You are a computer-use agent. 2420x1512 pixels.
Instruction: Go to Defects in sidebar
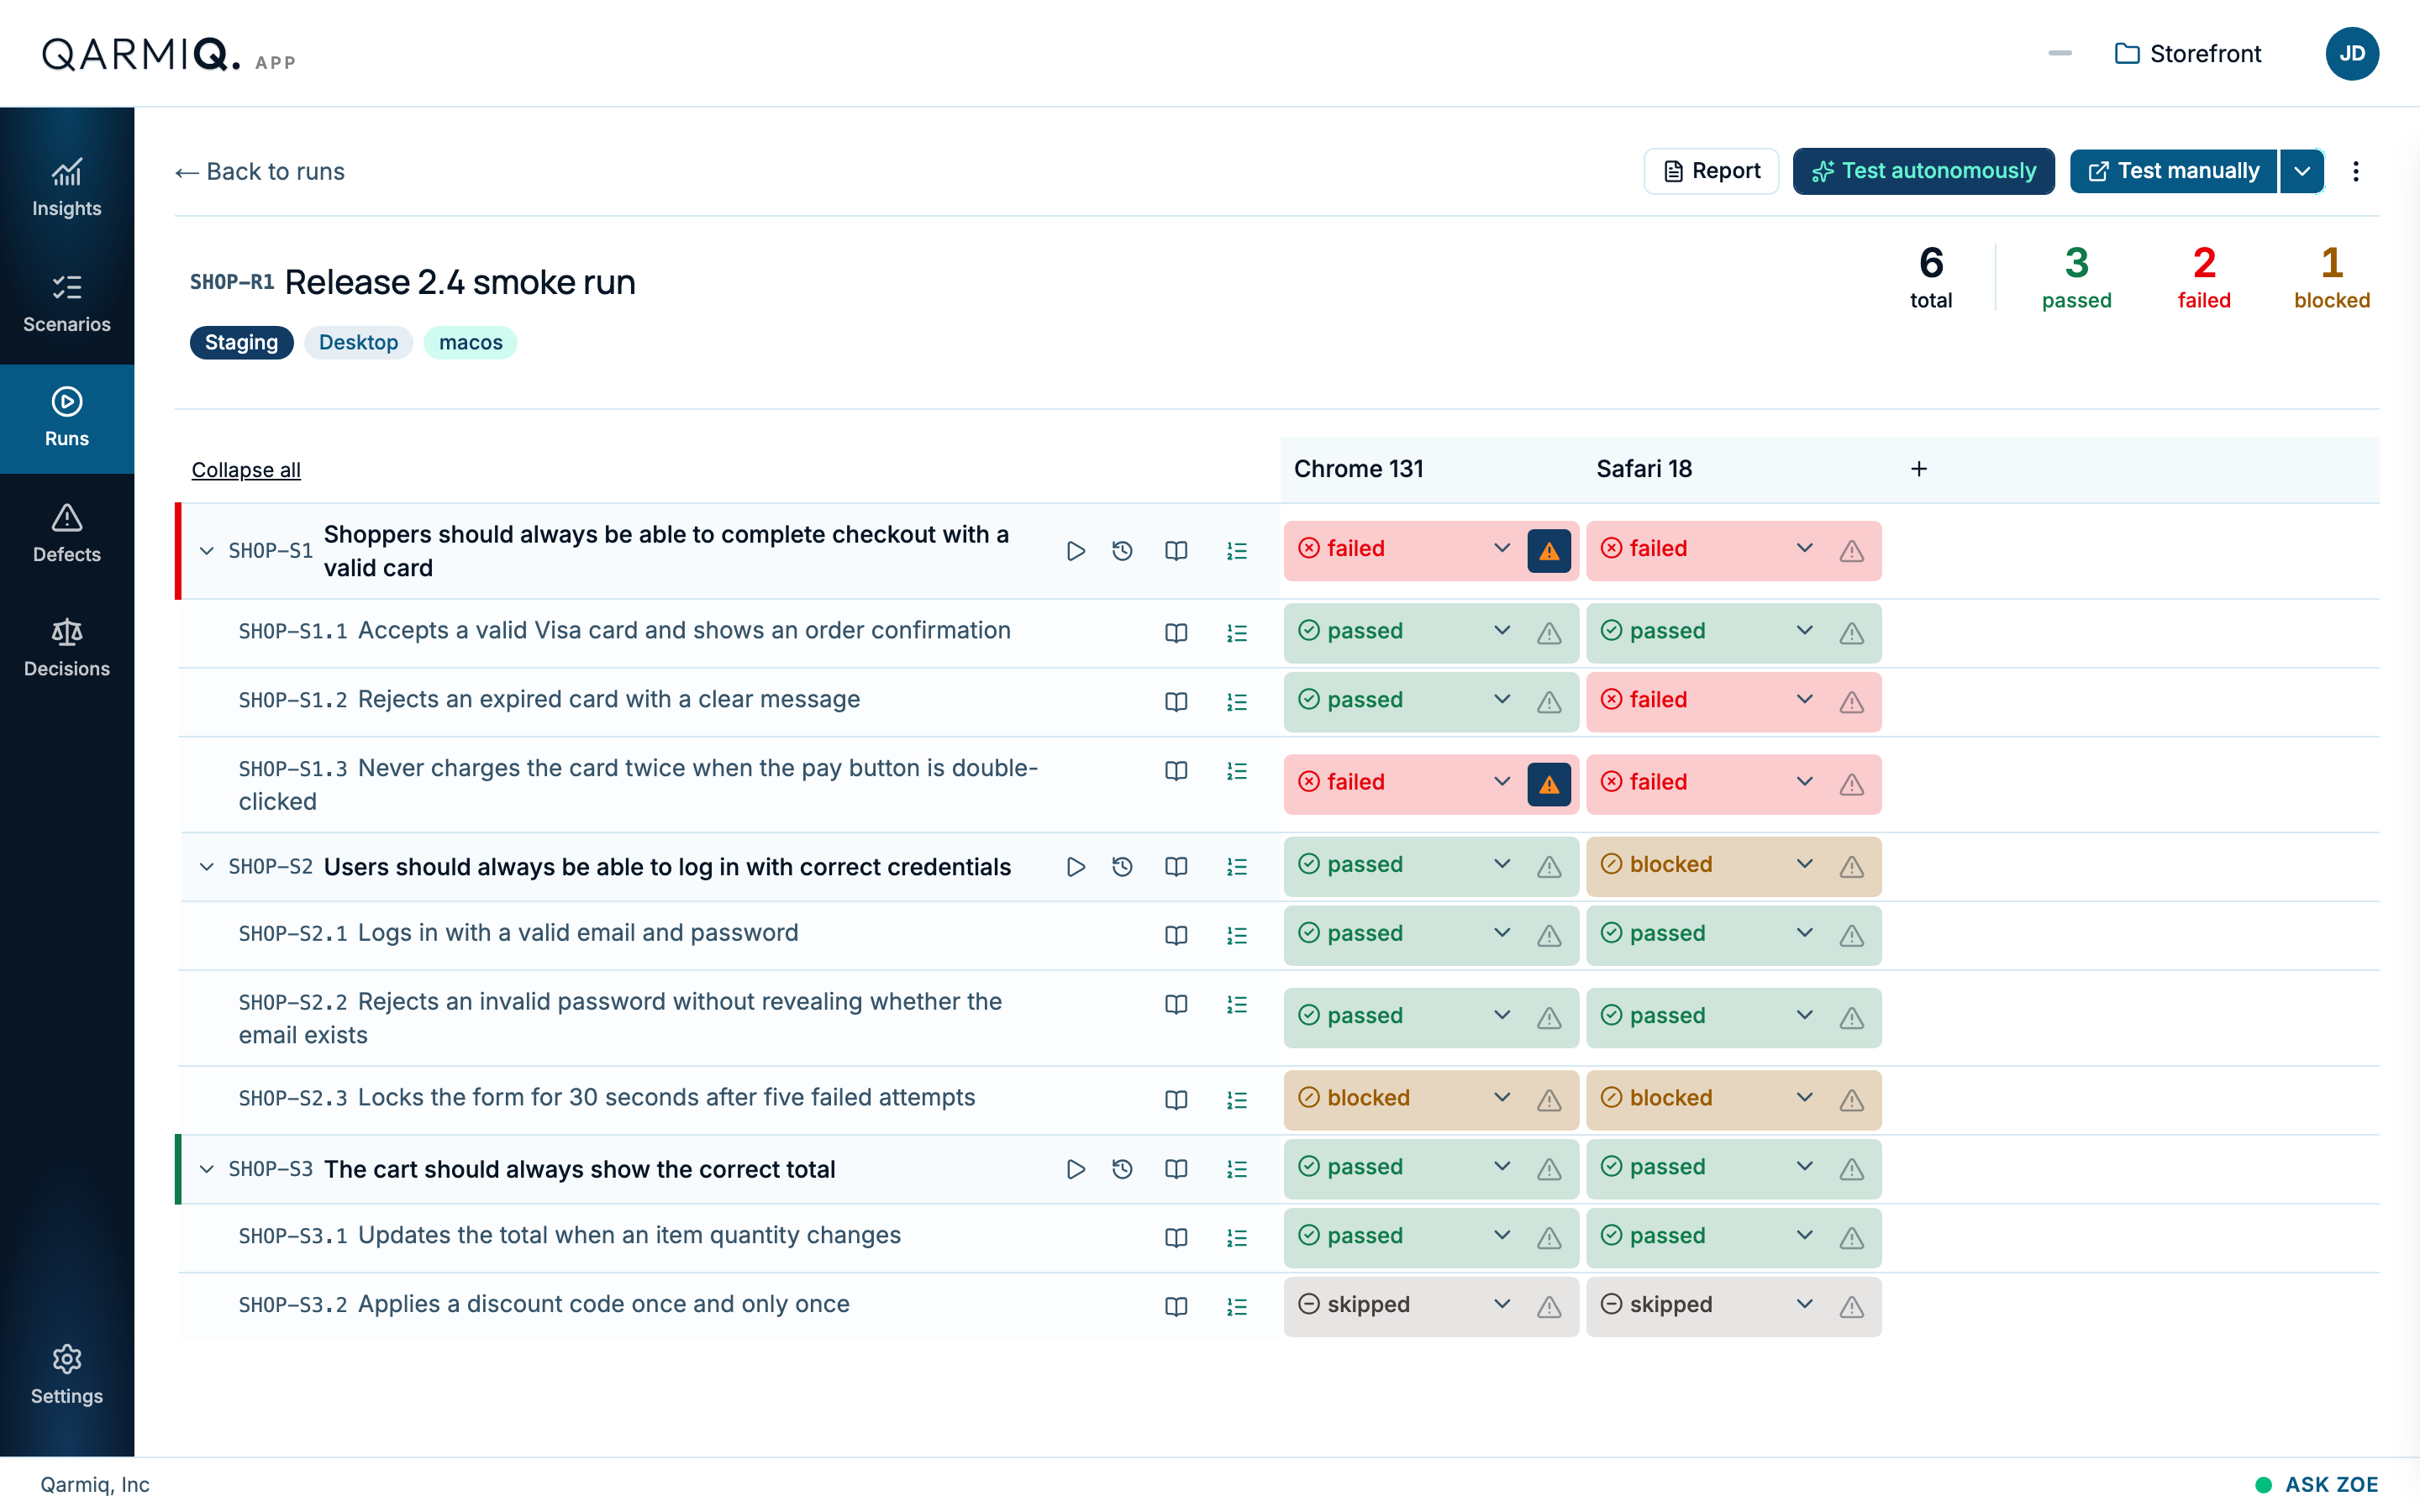(x=67, y=534)
